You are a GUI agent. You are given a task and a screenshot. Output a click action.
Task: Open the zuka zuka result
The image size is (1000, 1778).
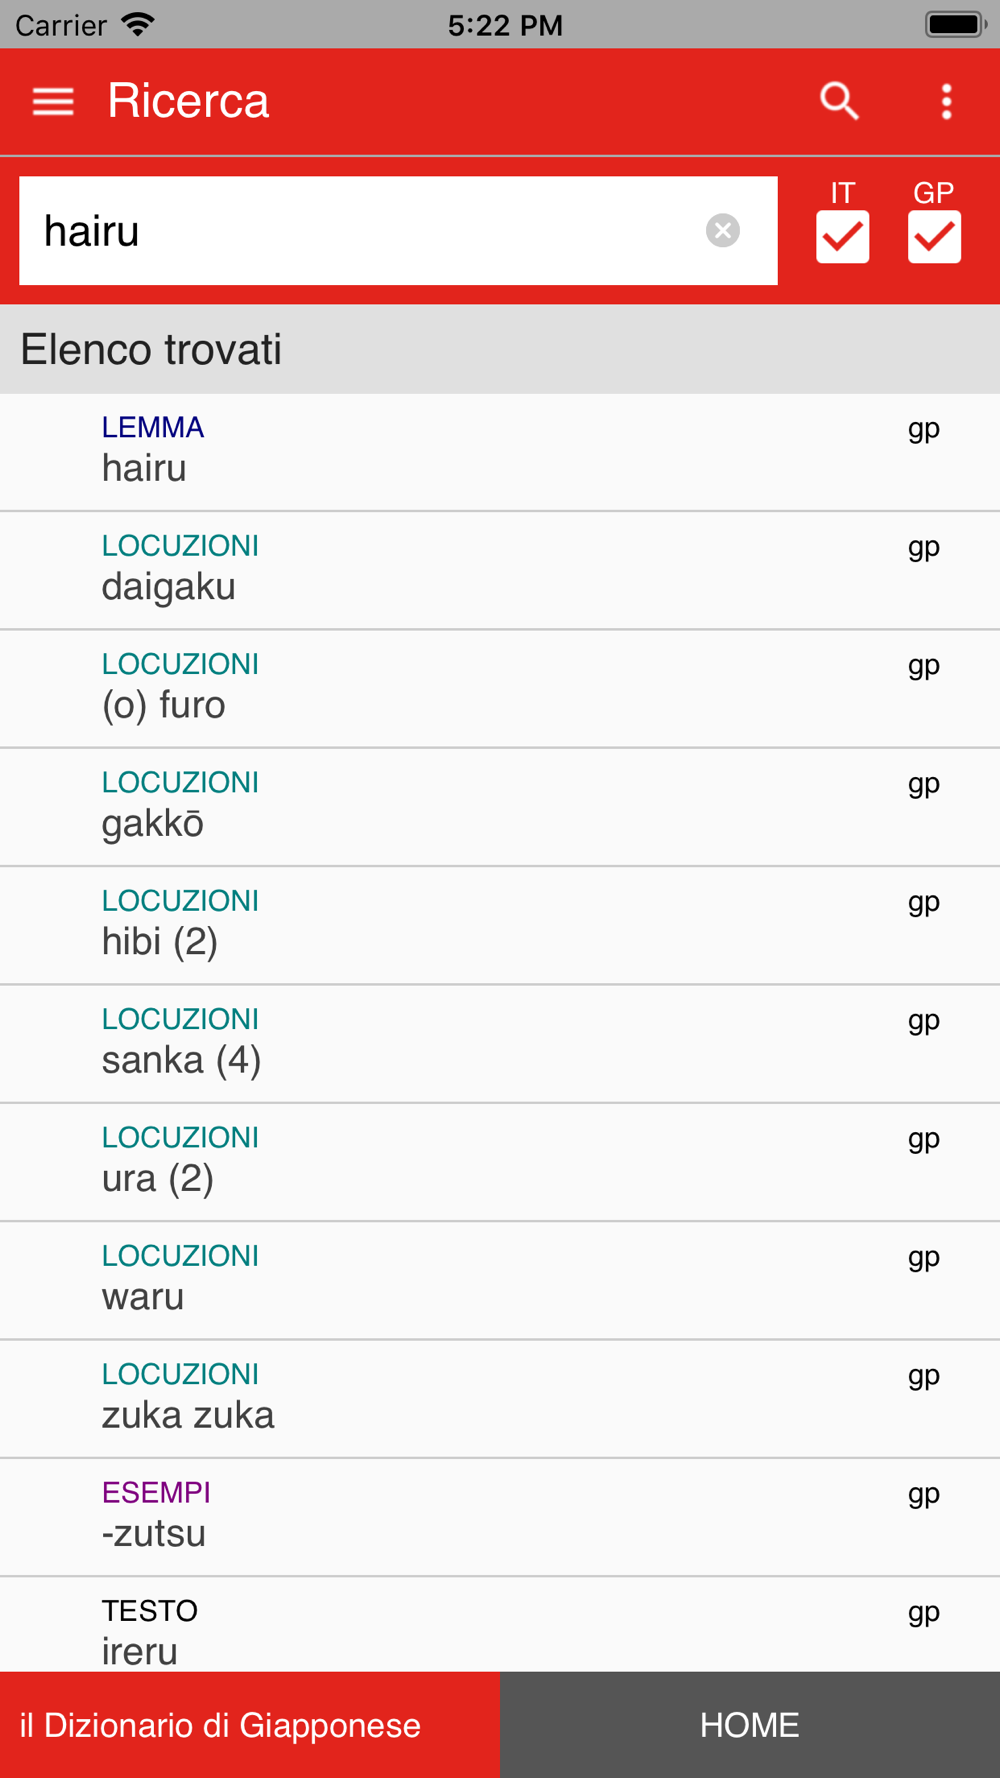(x=500, y=1398)
